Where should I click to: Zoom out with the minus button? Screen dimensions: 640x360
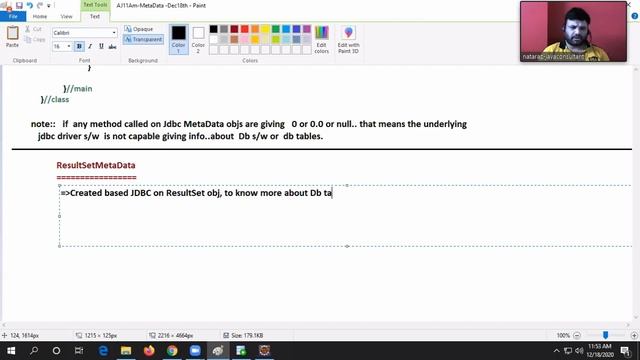577,336
